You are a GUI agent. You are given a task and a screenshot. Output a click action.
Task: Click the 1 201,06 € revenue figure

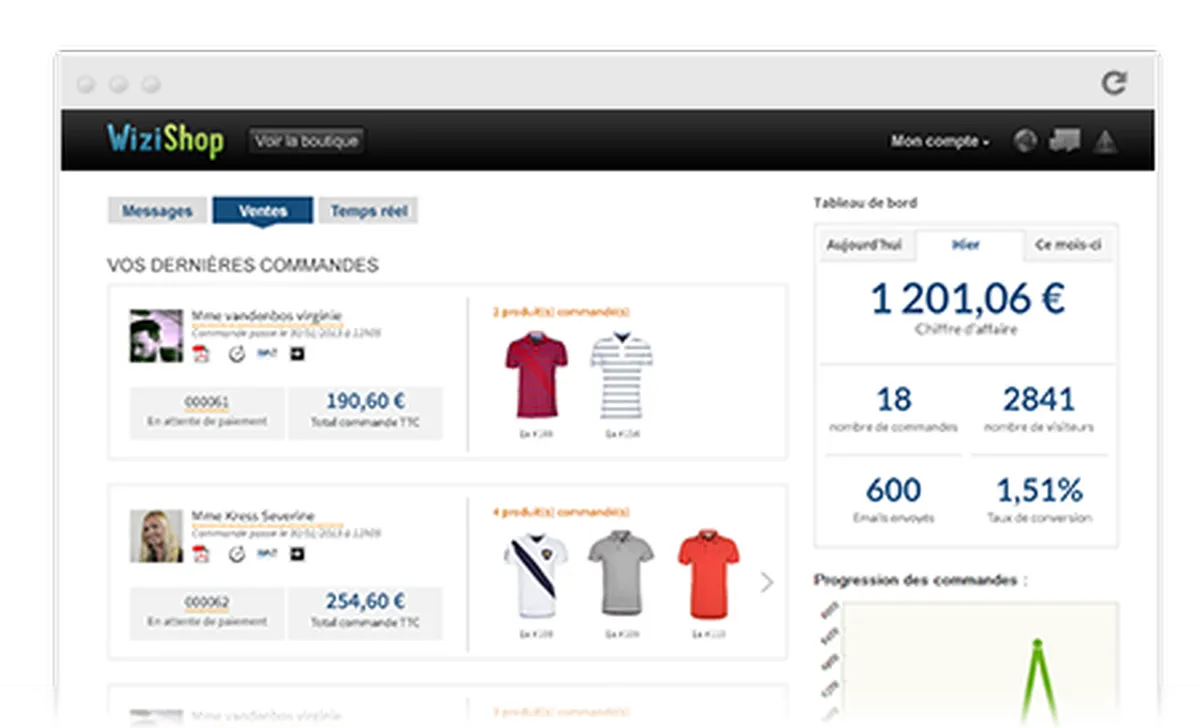click(967, 299)
